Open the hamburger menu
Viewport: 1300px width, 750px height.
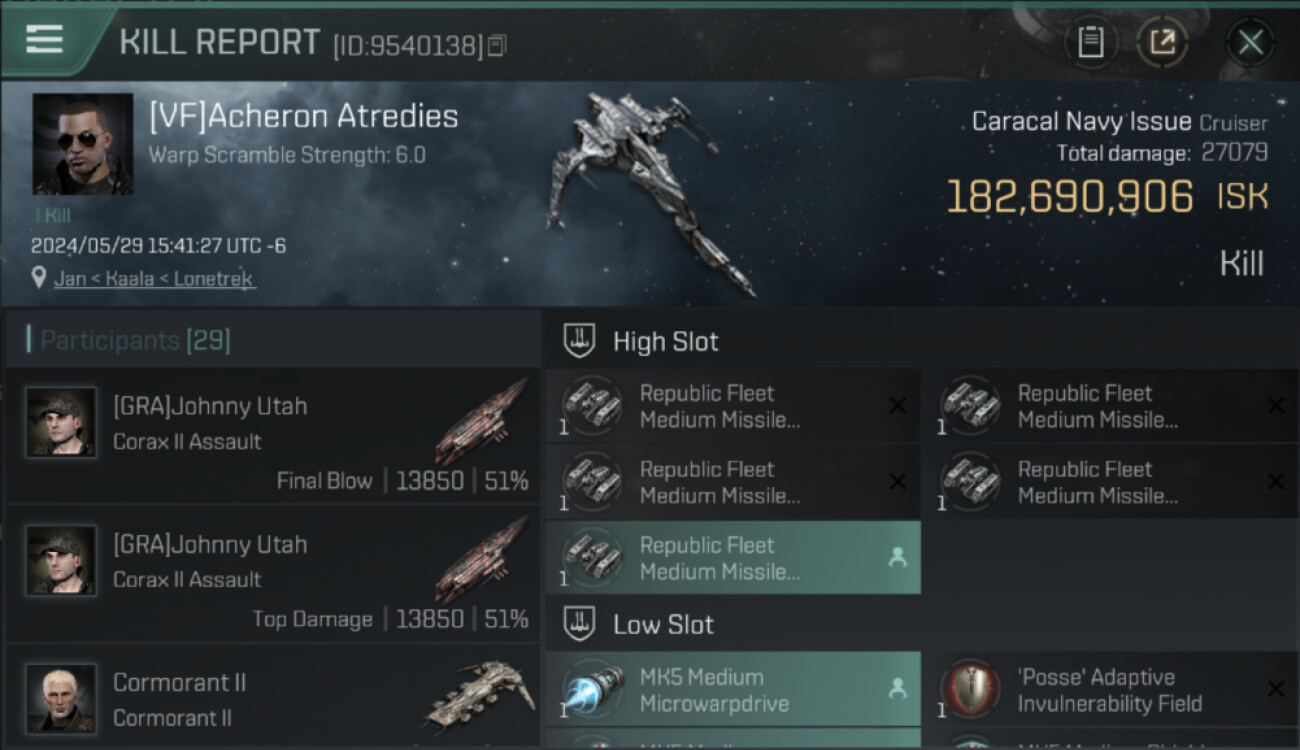click(x=45, y=40)
